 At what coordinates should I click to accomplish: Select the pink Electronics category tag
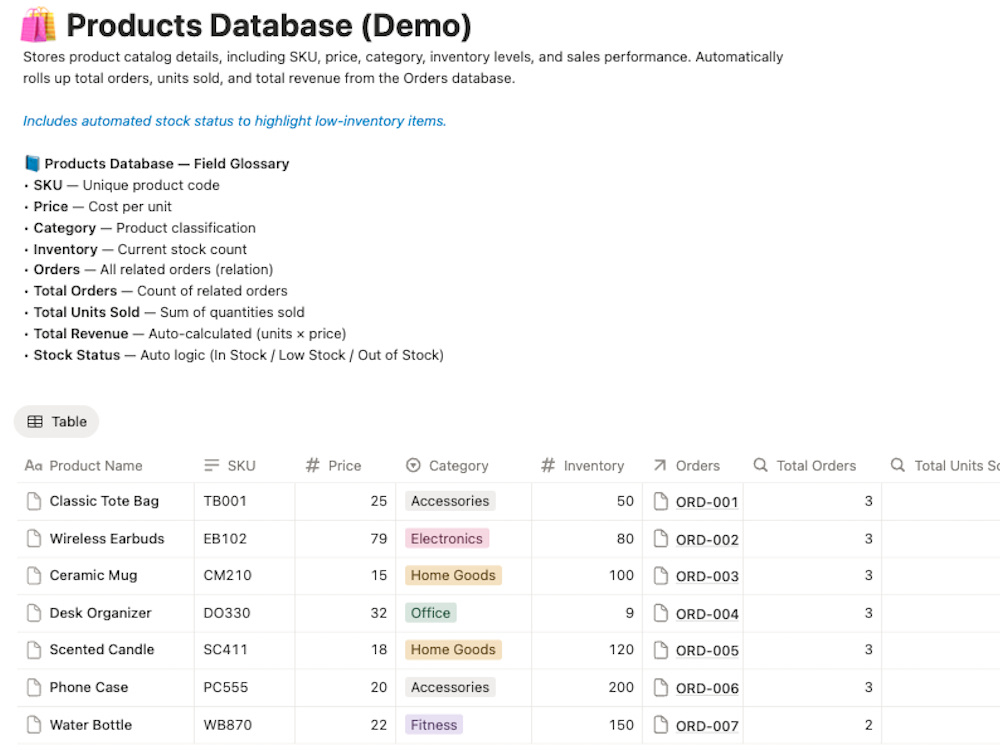coord(446,539)
